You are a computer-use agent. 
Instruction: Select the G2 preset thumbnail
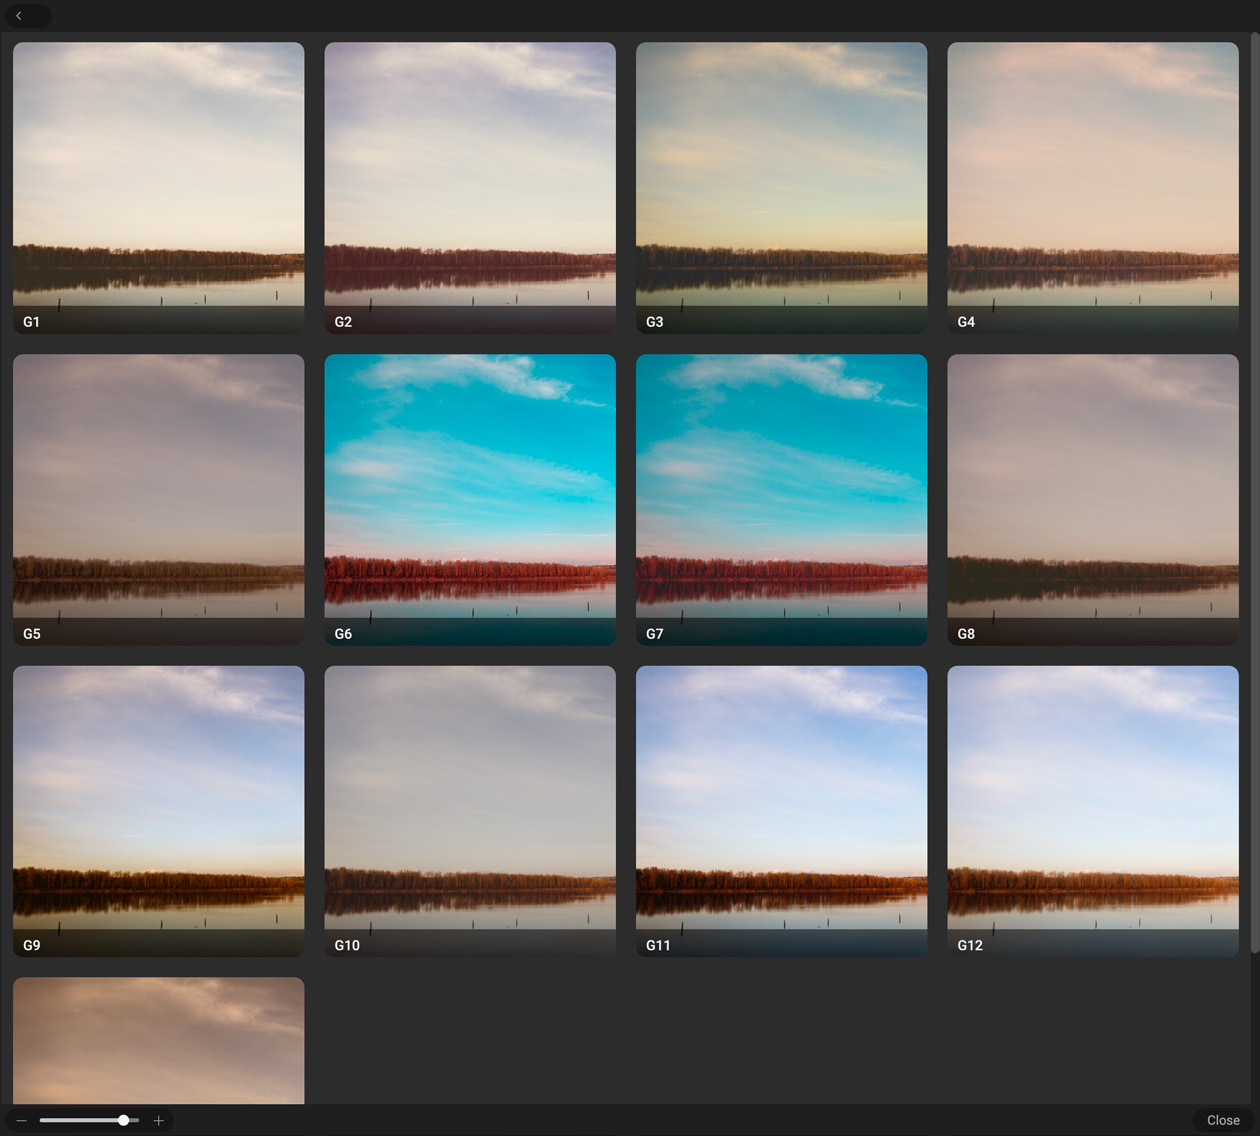(470, 188)
